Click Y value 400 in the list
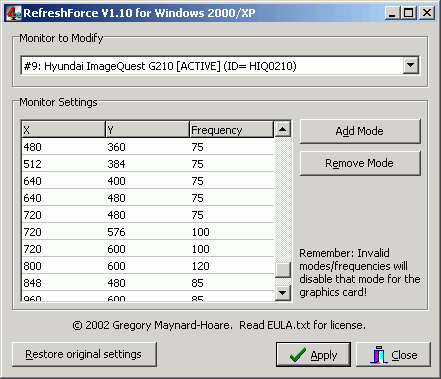Screen dimensions: 441x379 [116, 181]
